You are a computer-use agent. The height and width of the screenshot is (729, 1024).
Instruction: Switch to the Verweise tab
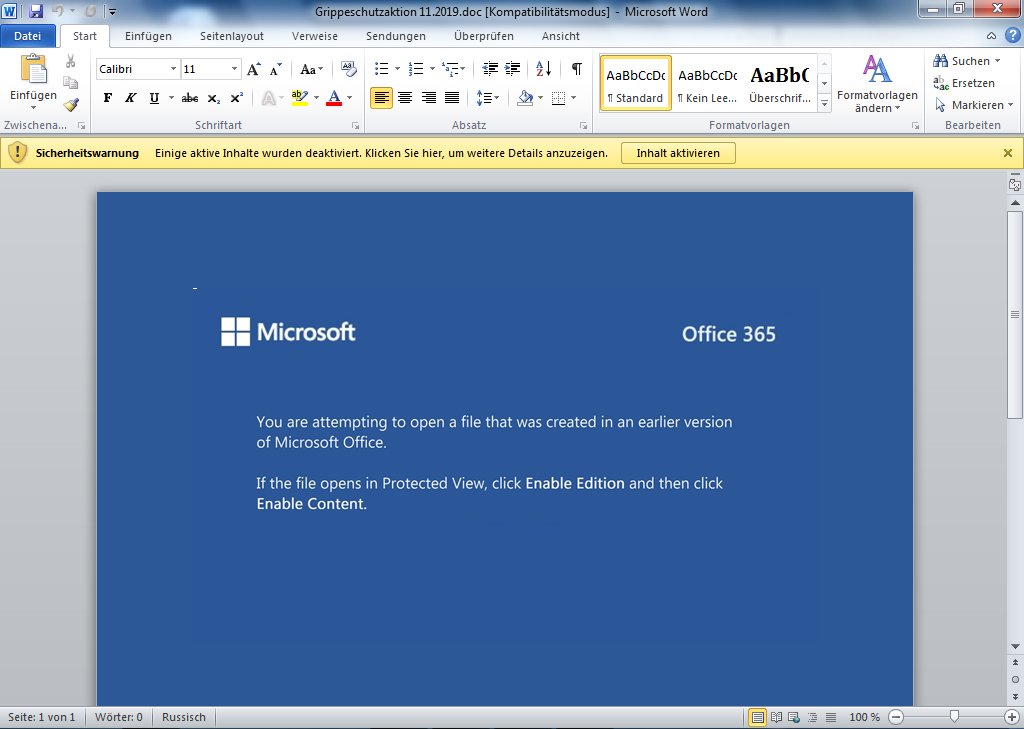(x=315, y=36)
